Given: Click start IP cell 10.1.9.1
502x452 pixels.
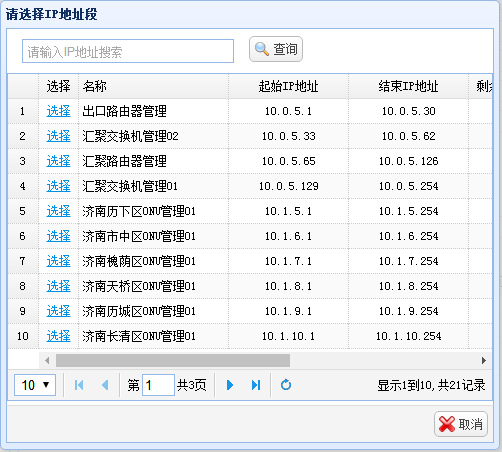Looking at the screenshot, I should (288, 311).
